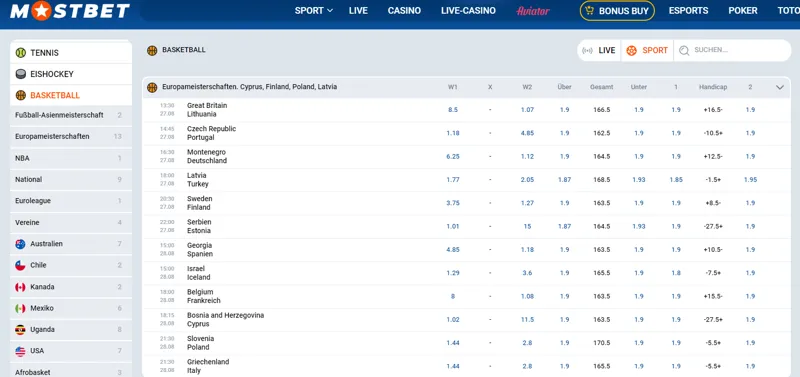
Task: Select W1 odds 4.85 for Georgia
Action: pos(453,250)
